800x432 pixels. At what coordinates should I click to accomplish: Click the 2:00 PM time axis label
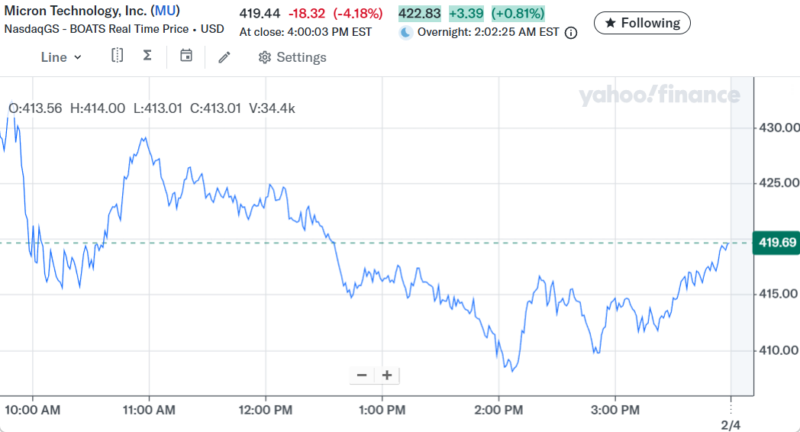(x=499, y=410)
